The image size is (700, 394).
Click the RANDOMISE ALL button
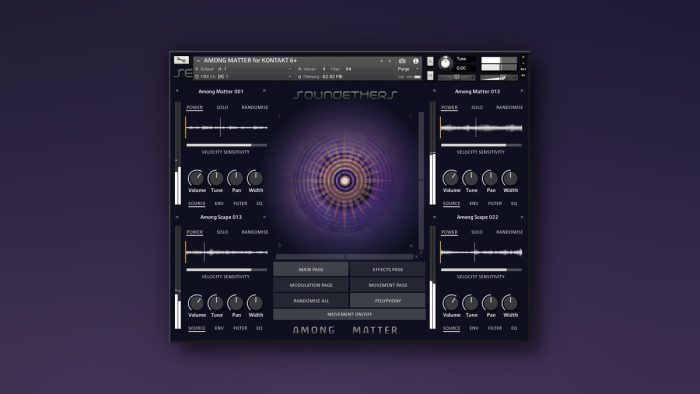tap(311, 301)
